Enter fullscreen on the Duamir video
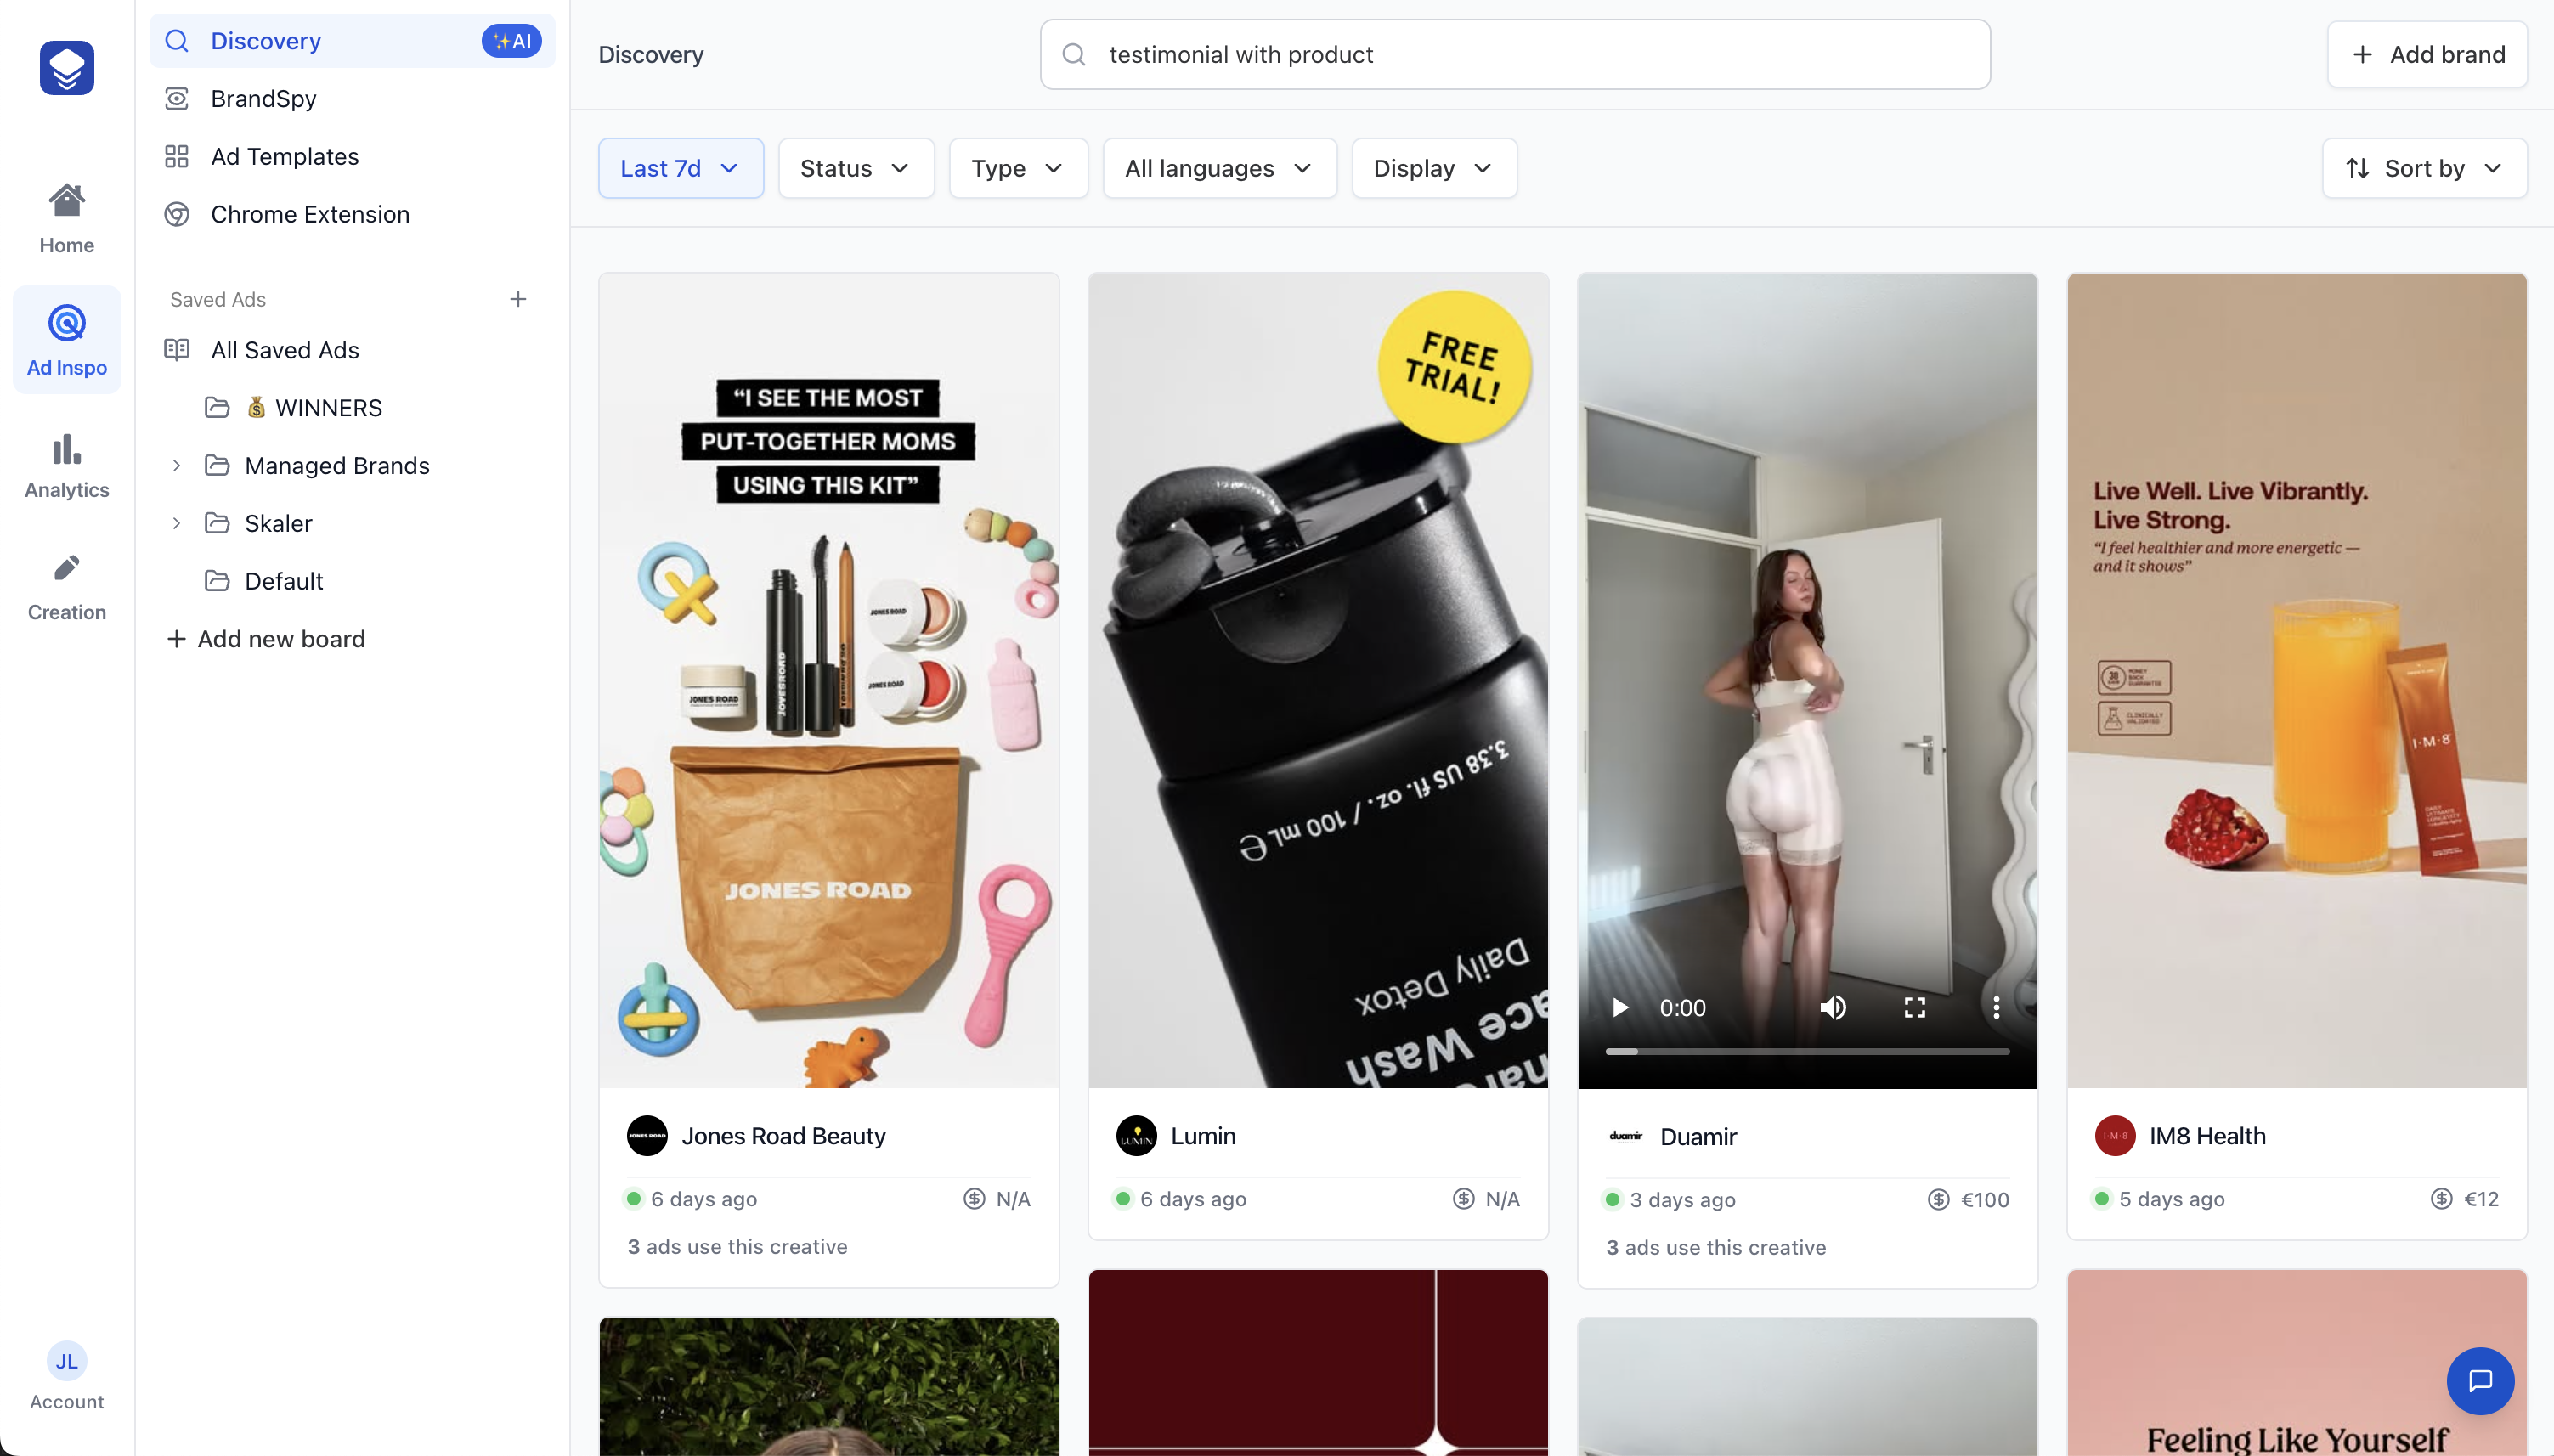This screenshot has height=1456, width=2554. click(1915, 1008)
